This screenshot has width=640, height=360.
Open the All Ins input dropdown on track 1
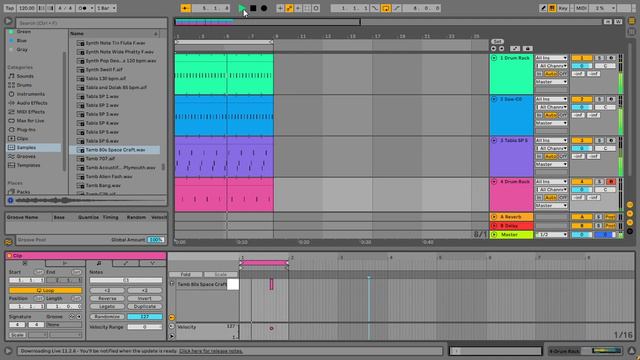[551, 58]
